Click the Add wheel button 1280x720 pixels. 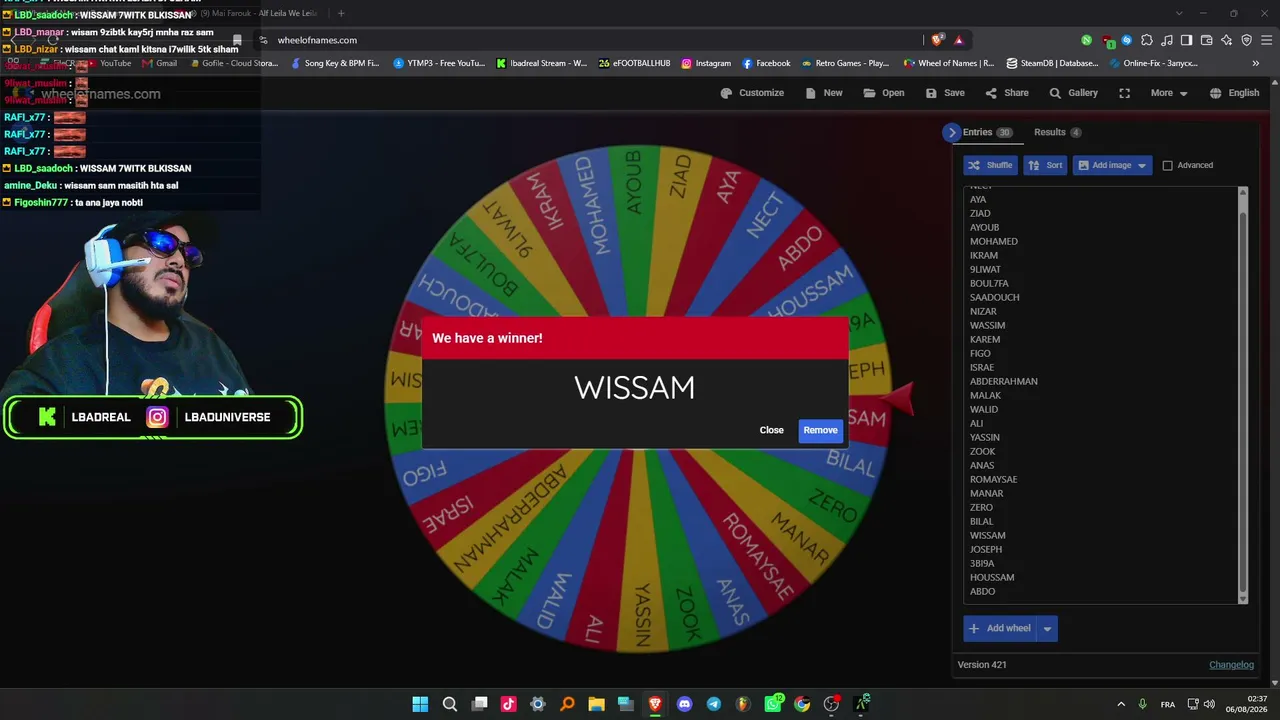point(999,628)
